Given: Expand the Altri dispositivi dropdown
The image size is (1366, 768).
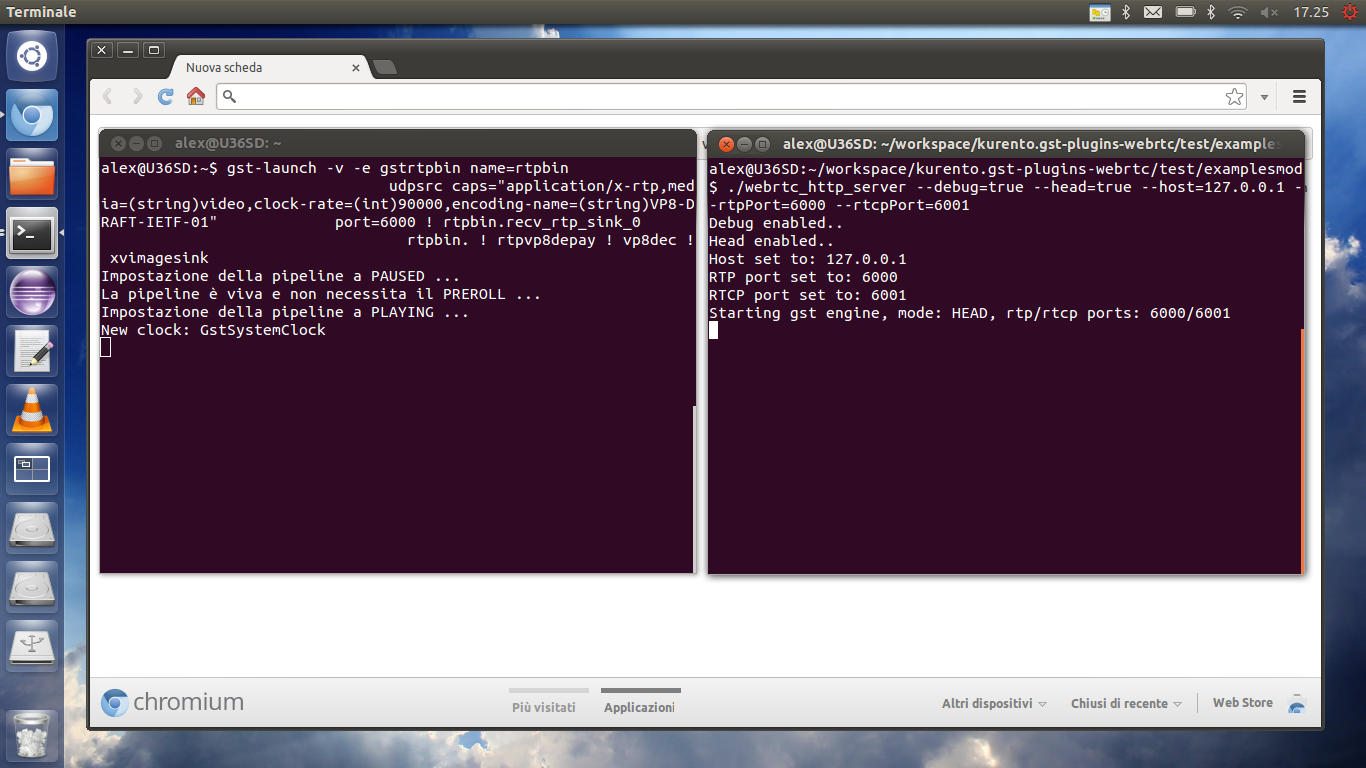Looking at the screenshot, I should 994,703.
